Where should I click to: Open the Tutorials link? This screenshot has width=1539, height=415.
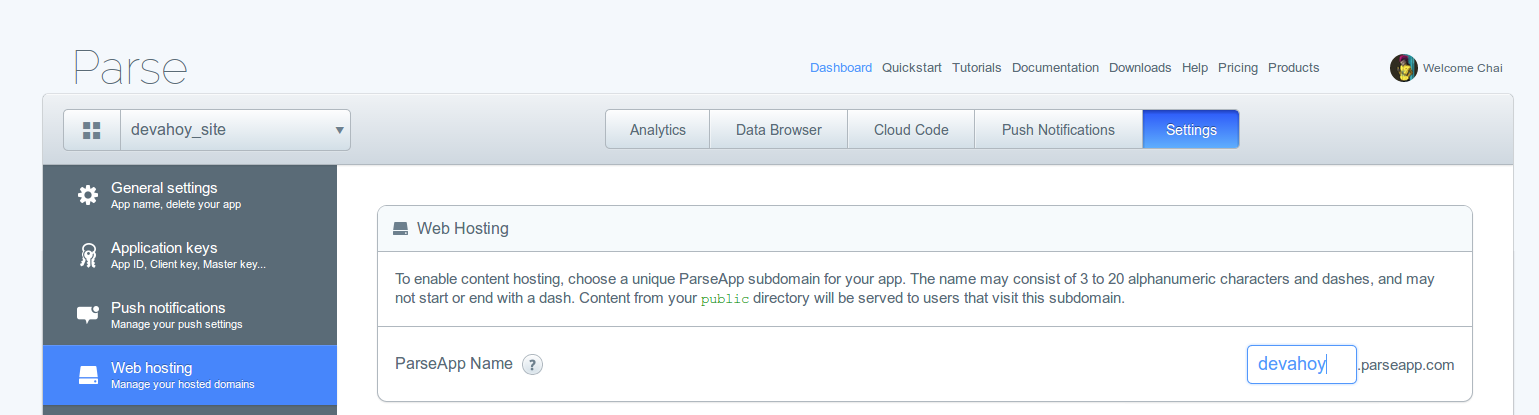point(977,68)
